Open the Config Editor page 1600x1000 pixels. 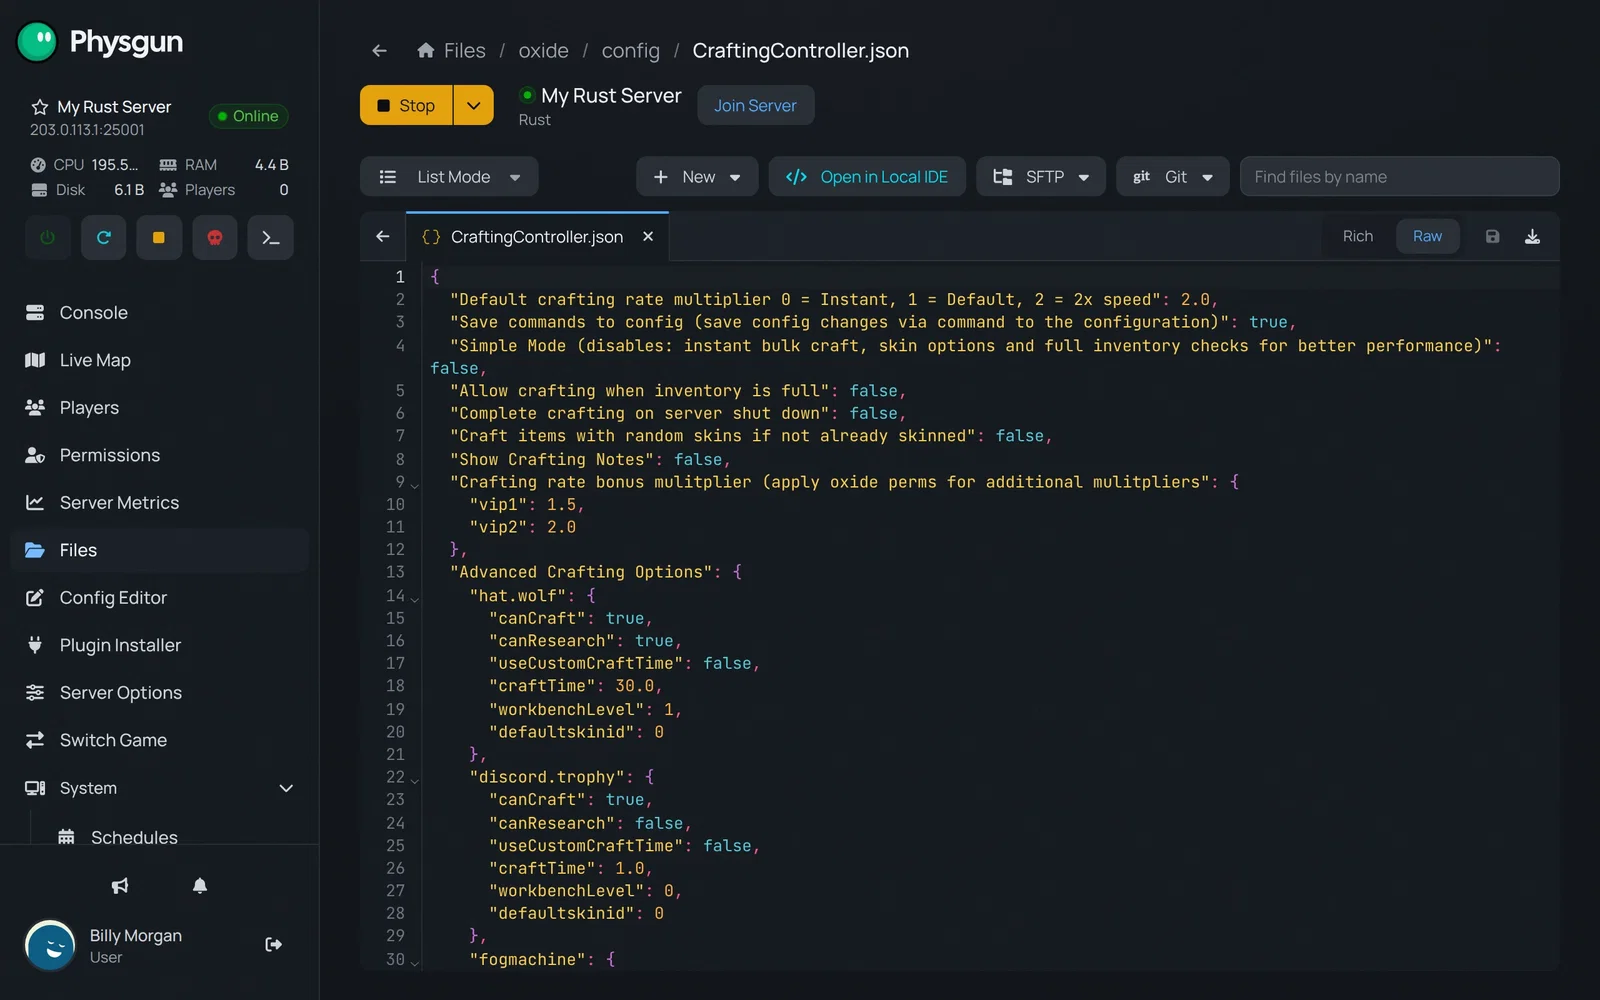coord(160,598)
